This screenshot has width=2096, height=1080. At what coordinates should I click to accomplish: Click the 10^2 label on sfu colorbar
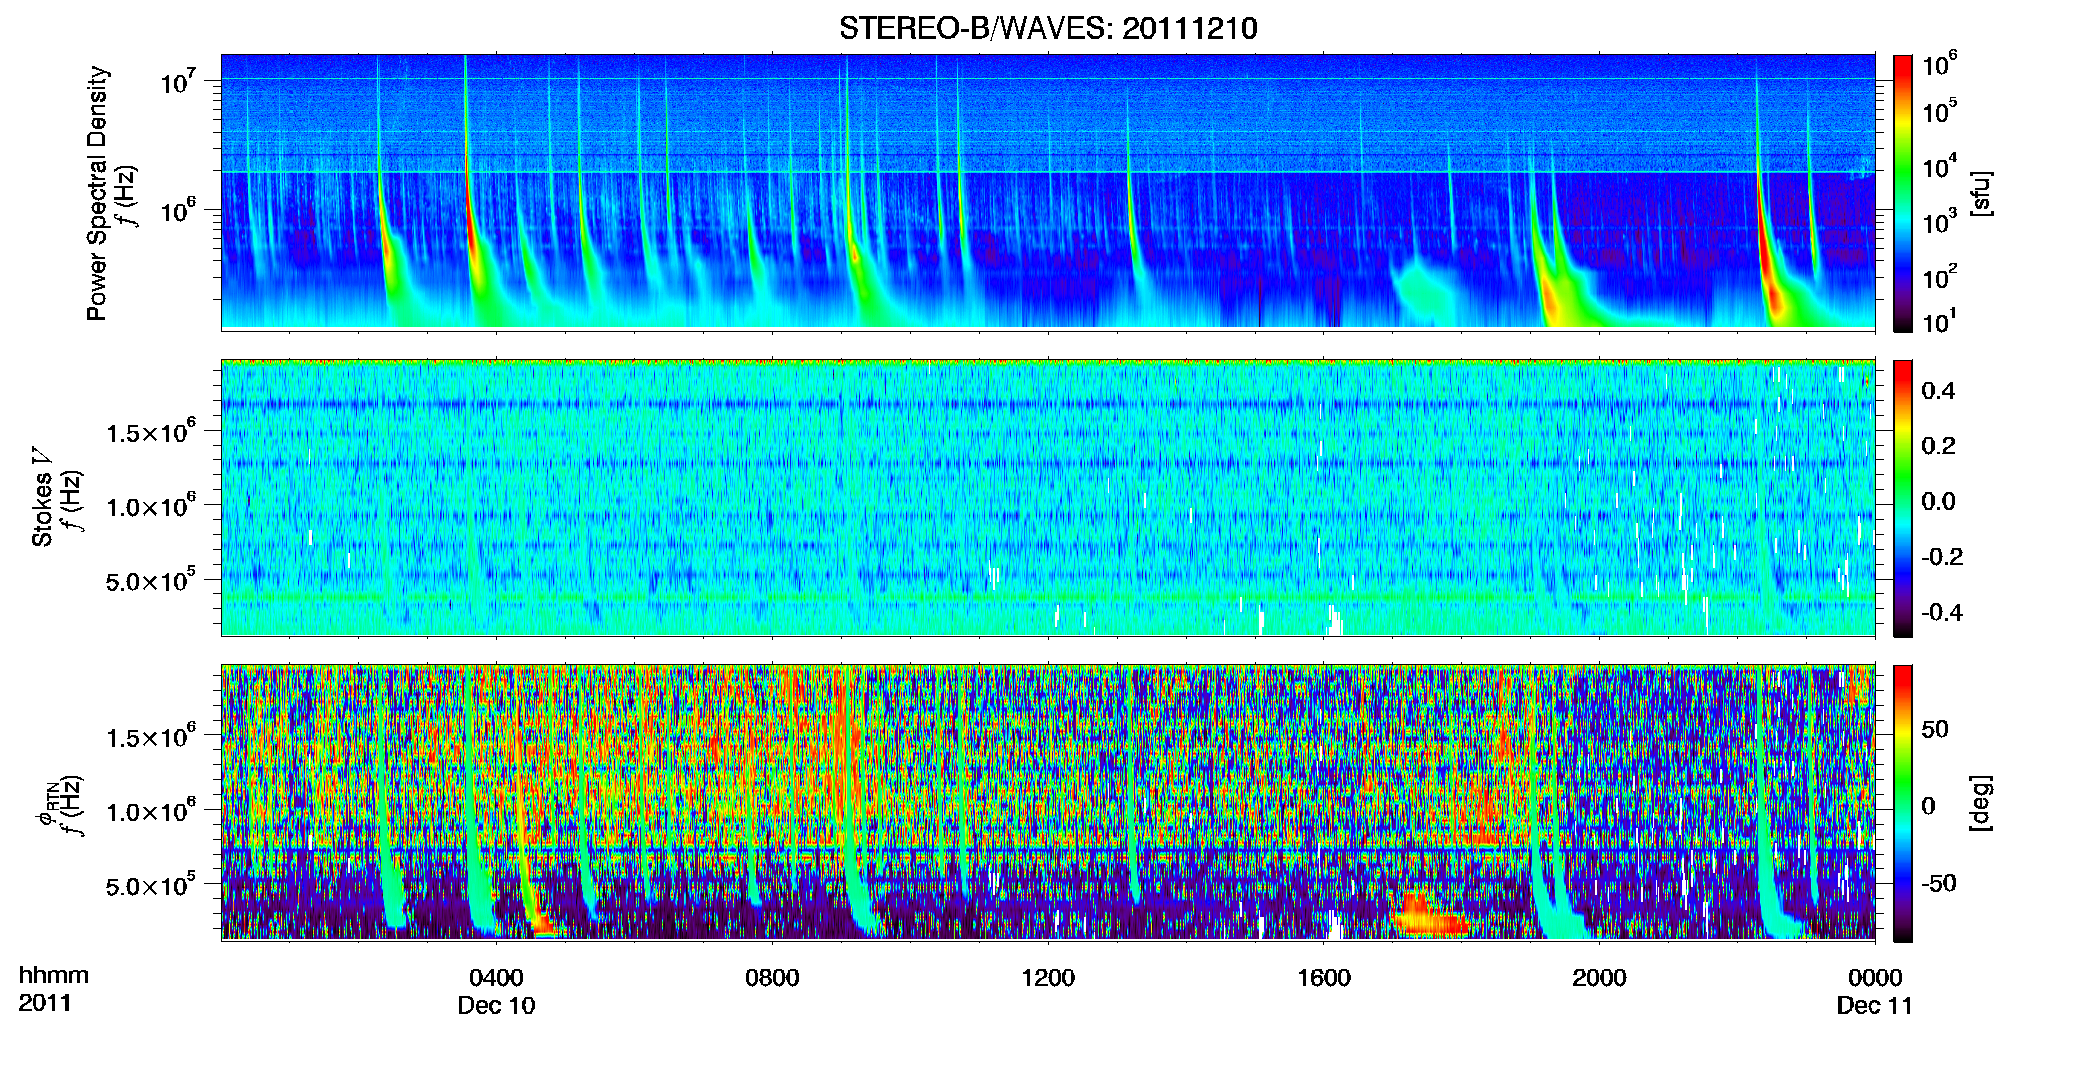click(1939, 276)
